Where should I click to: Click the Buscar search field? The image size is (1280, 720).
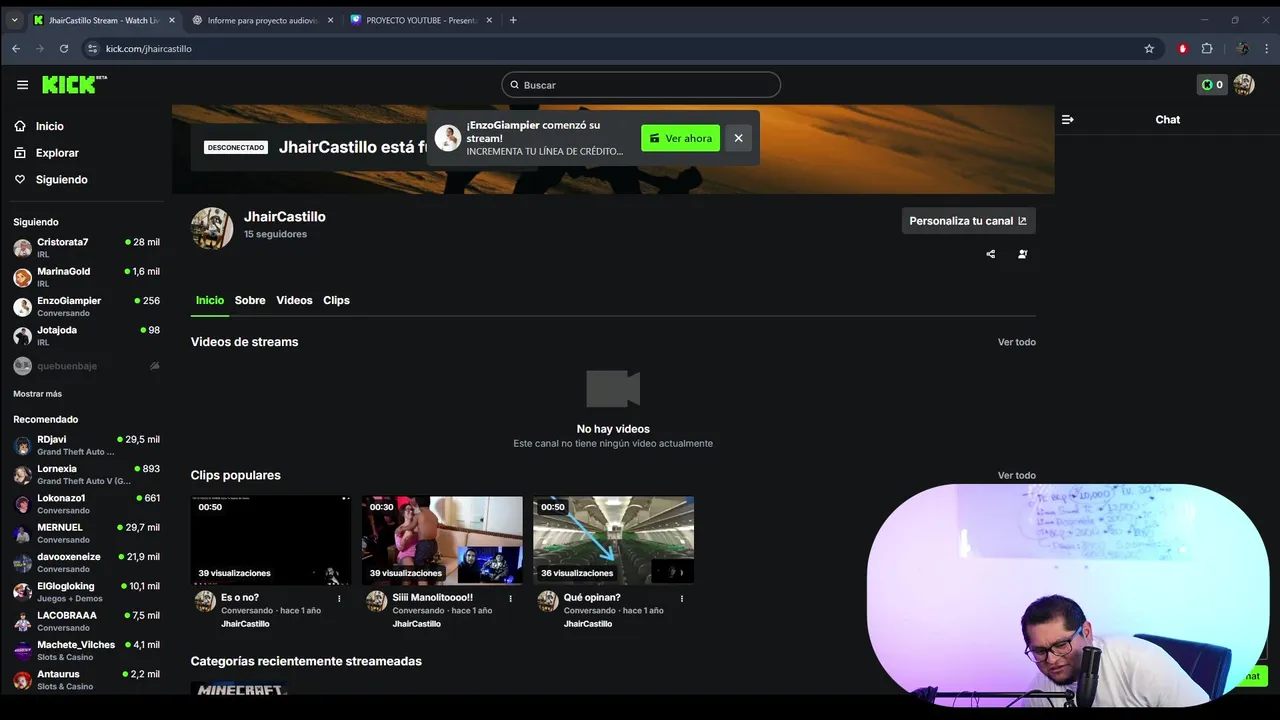(x=641, y=85)
